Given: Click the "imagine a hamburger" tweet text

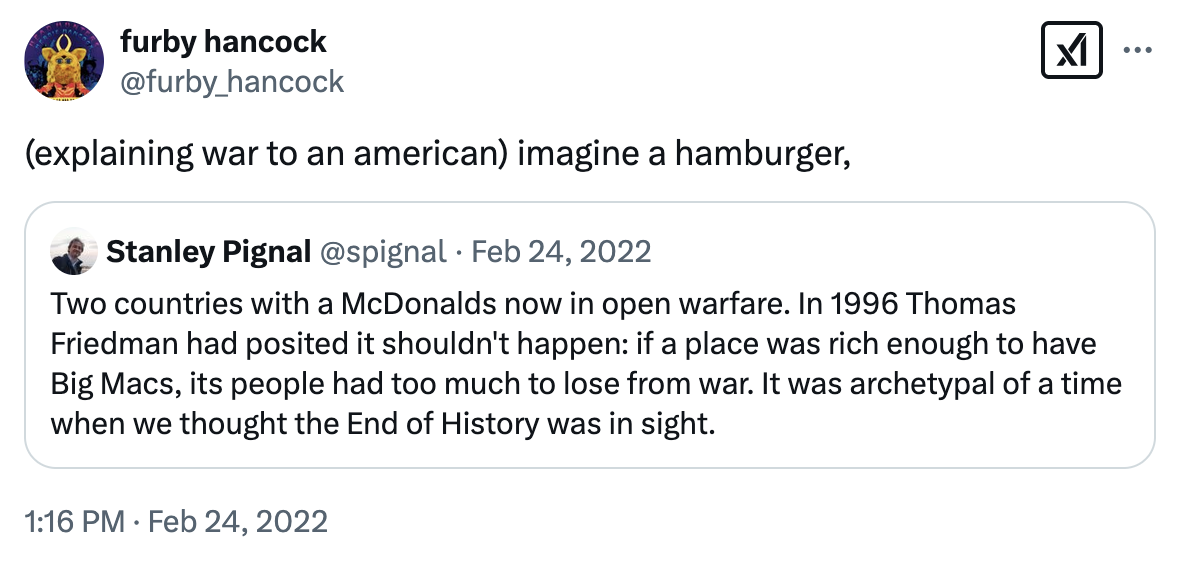Looking at the screenshot, I should pyautogui.click(x=685, y=154).
